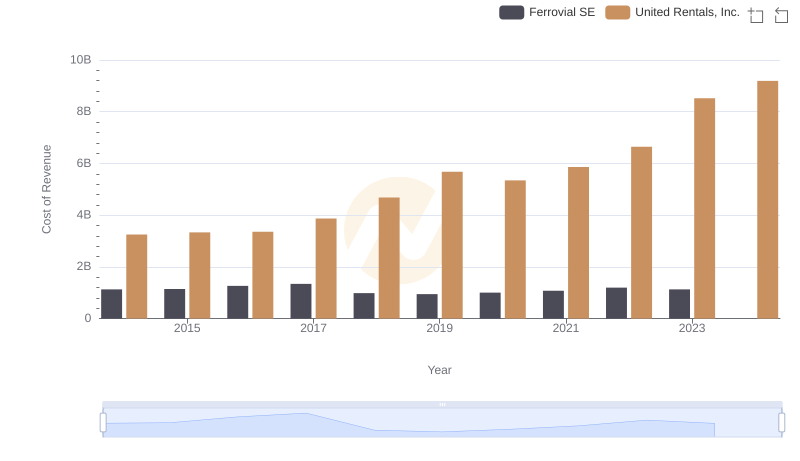Click the 8B y-axis label
Viewport: 800px width, 461px height.
[84, 111]
